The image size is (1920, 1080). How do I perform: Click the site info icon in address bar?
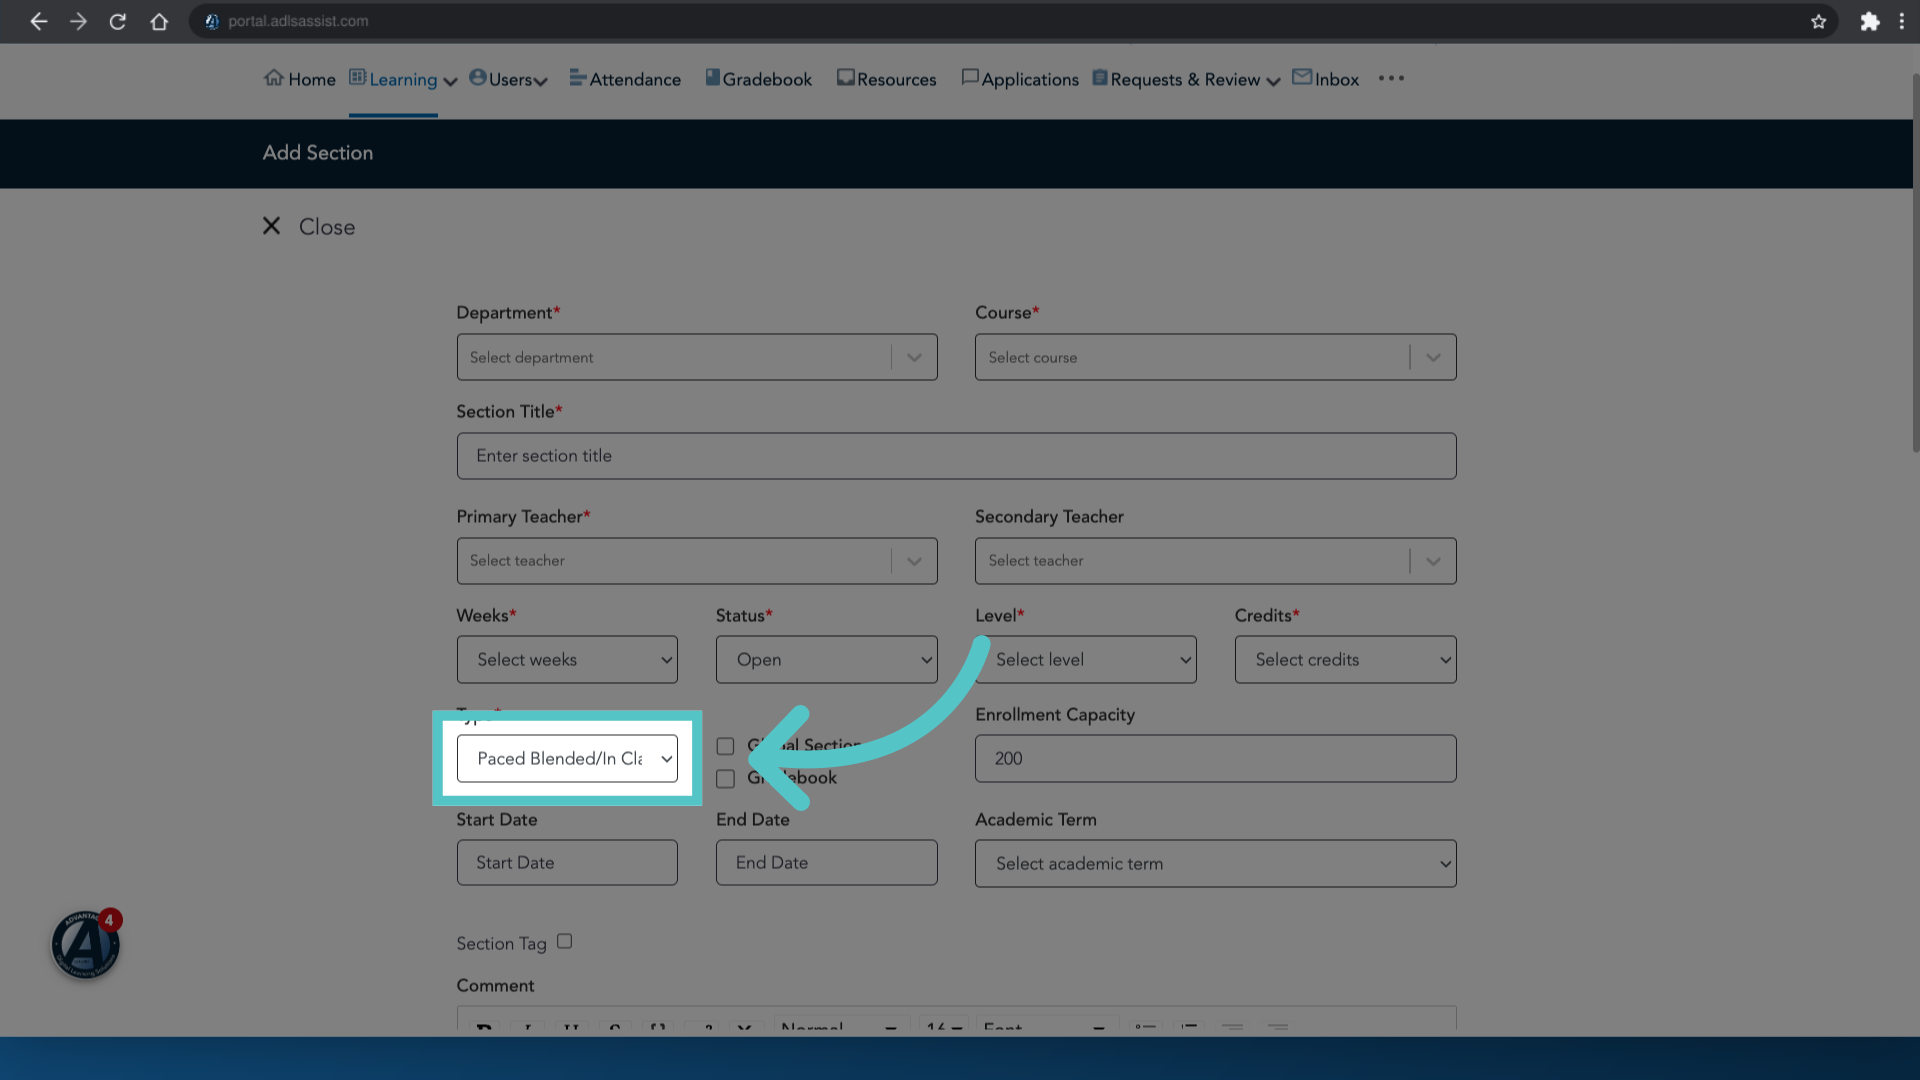click(212, 21)
